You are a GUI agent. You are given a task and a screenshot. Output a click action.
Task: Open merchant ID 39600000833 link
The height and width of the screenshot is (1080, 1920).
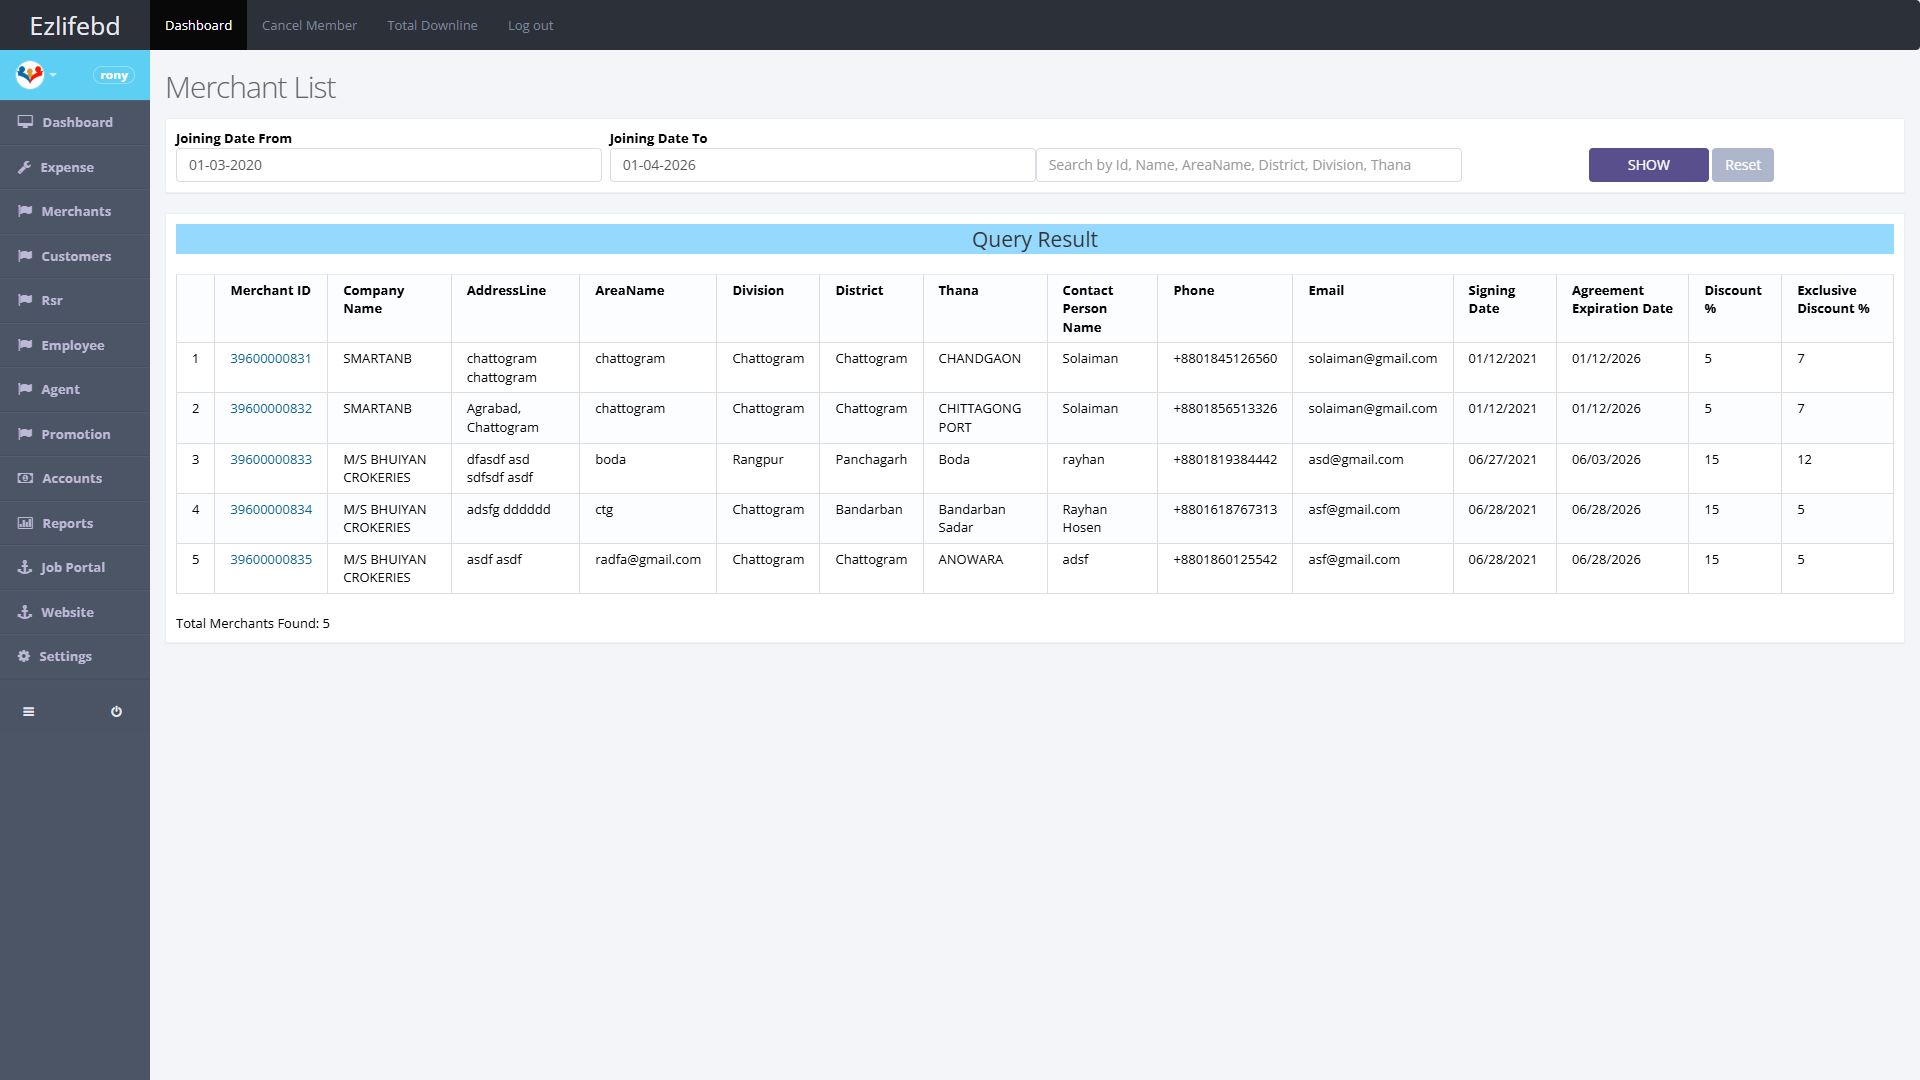(x=271, y=459)
